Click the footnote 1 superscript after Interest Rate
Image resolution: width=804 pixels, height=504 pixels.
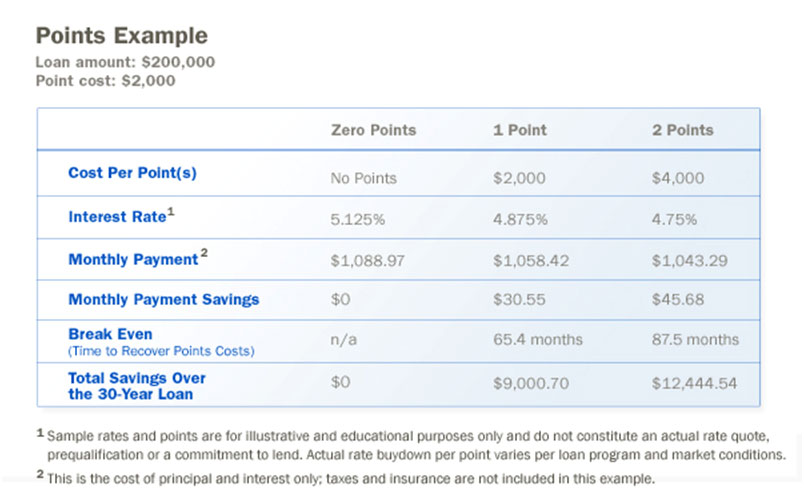[x=171, y=211]
